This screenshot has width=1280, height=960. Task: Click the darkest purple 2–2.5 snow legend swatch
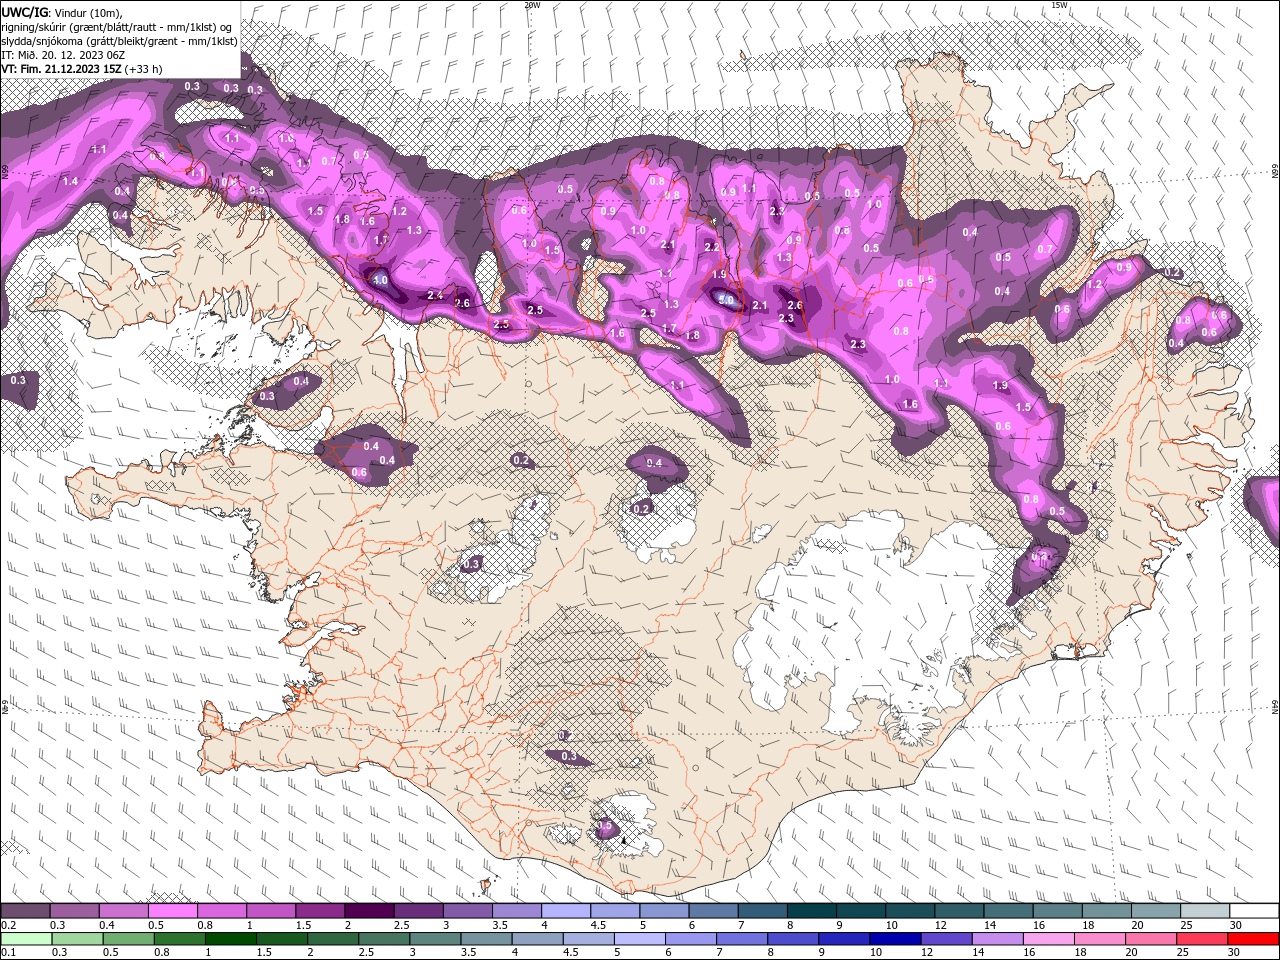coord(369,911)
